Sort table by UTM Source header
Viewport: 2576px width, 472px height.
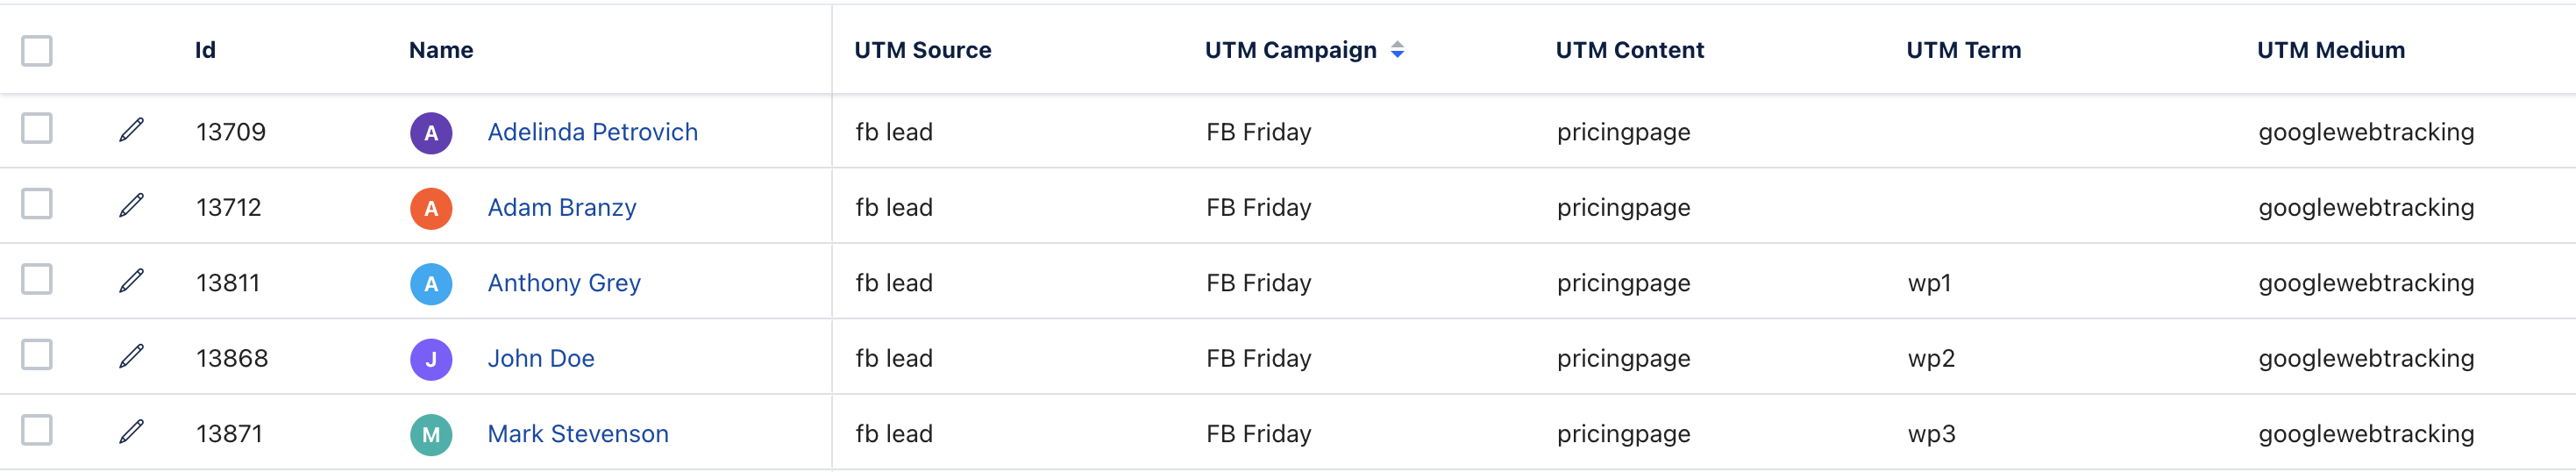pos(922,50)
